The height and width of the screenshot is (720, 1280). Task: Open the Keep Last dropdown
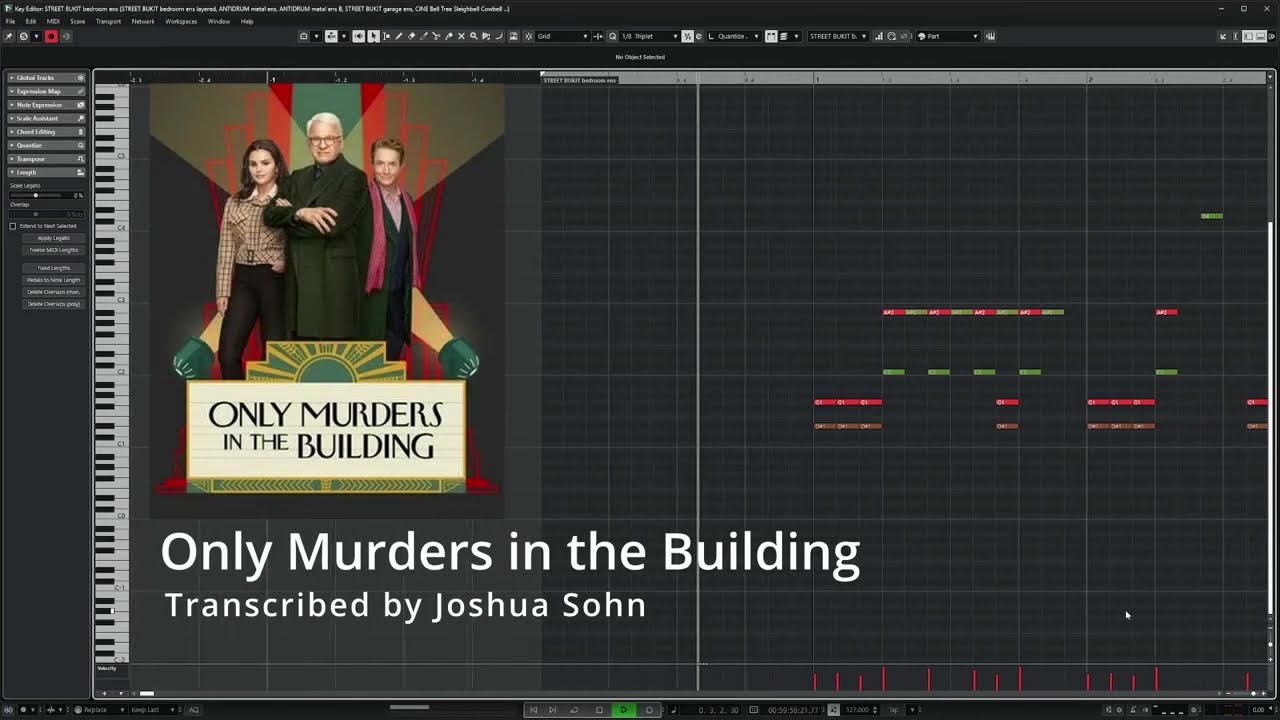(154, 710)
